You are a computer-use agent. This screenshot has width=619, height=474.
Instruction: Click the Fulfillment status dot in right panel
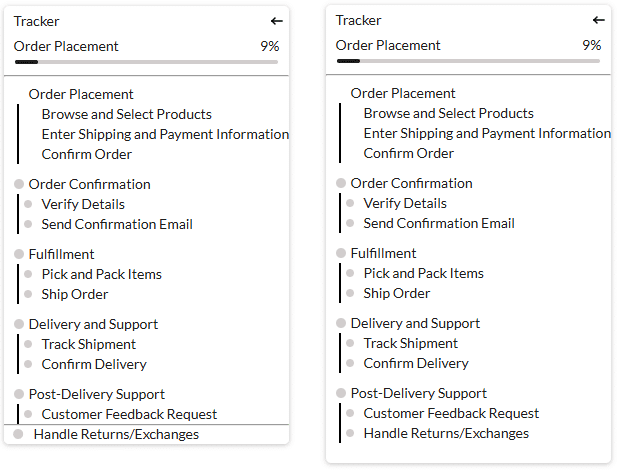click(341, 253)
